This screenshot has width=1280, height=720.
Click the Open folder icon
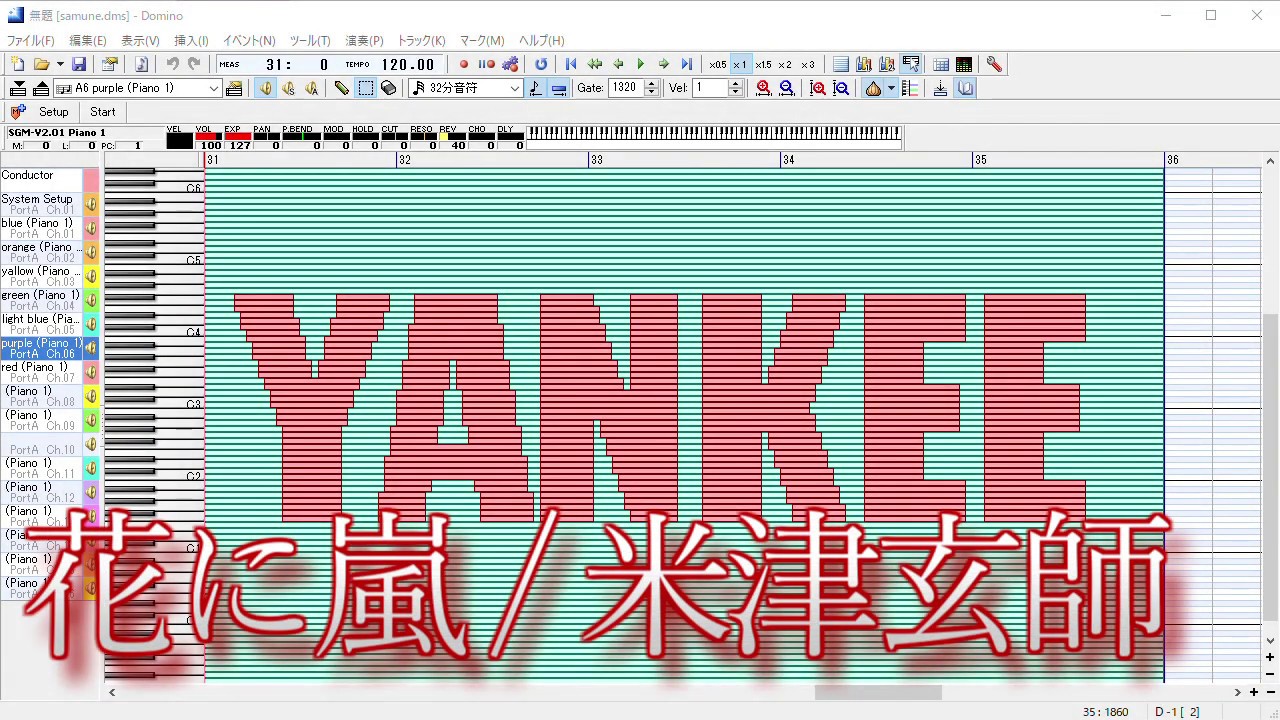(x=40, y=64)
